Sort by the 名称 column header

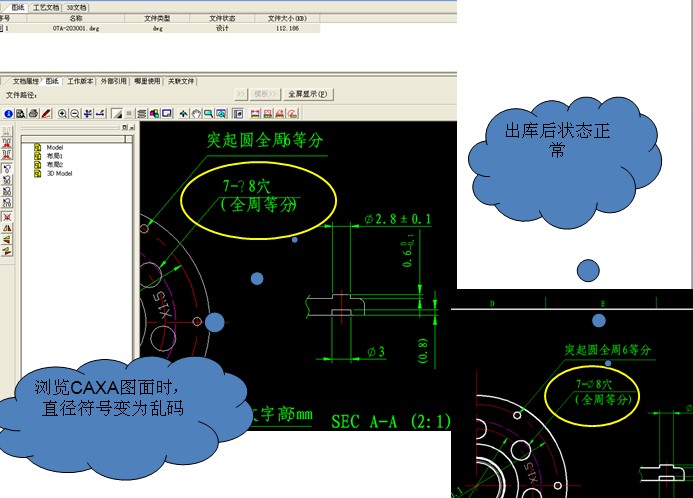pos(76,19)
